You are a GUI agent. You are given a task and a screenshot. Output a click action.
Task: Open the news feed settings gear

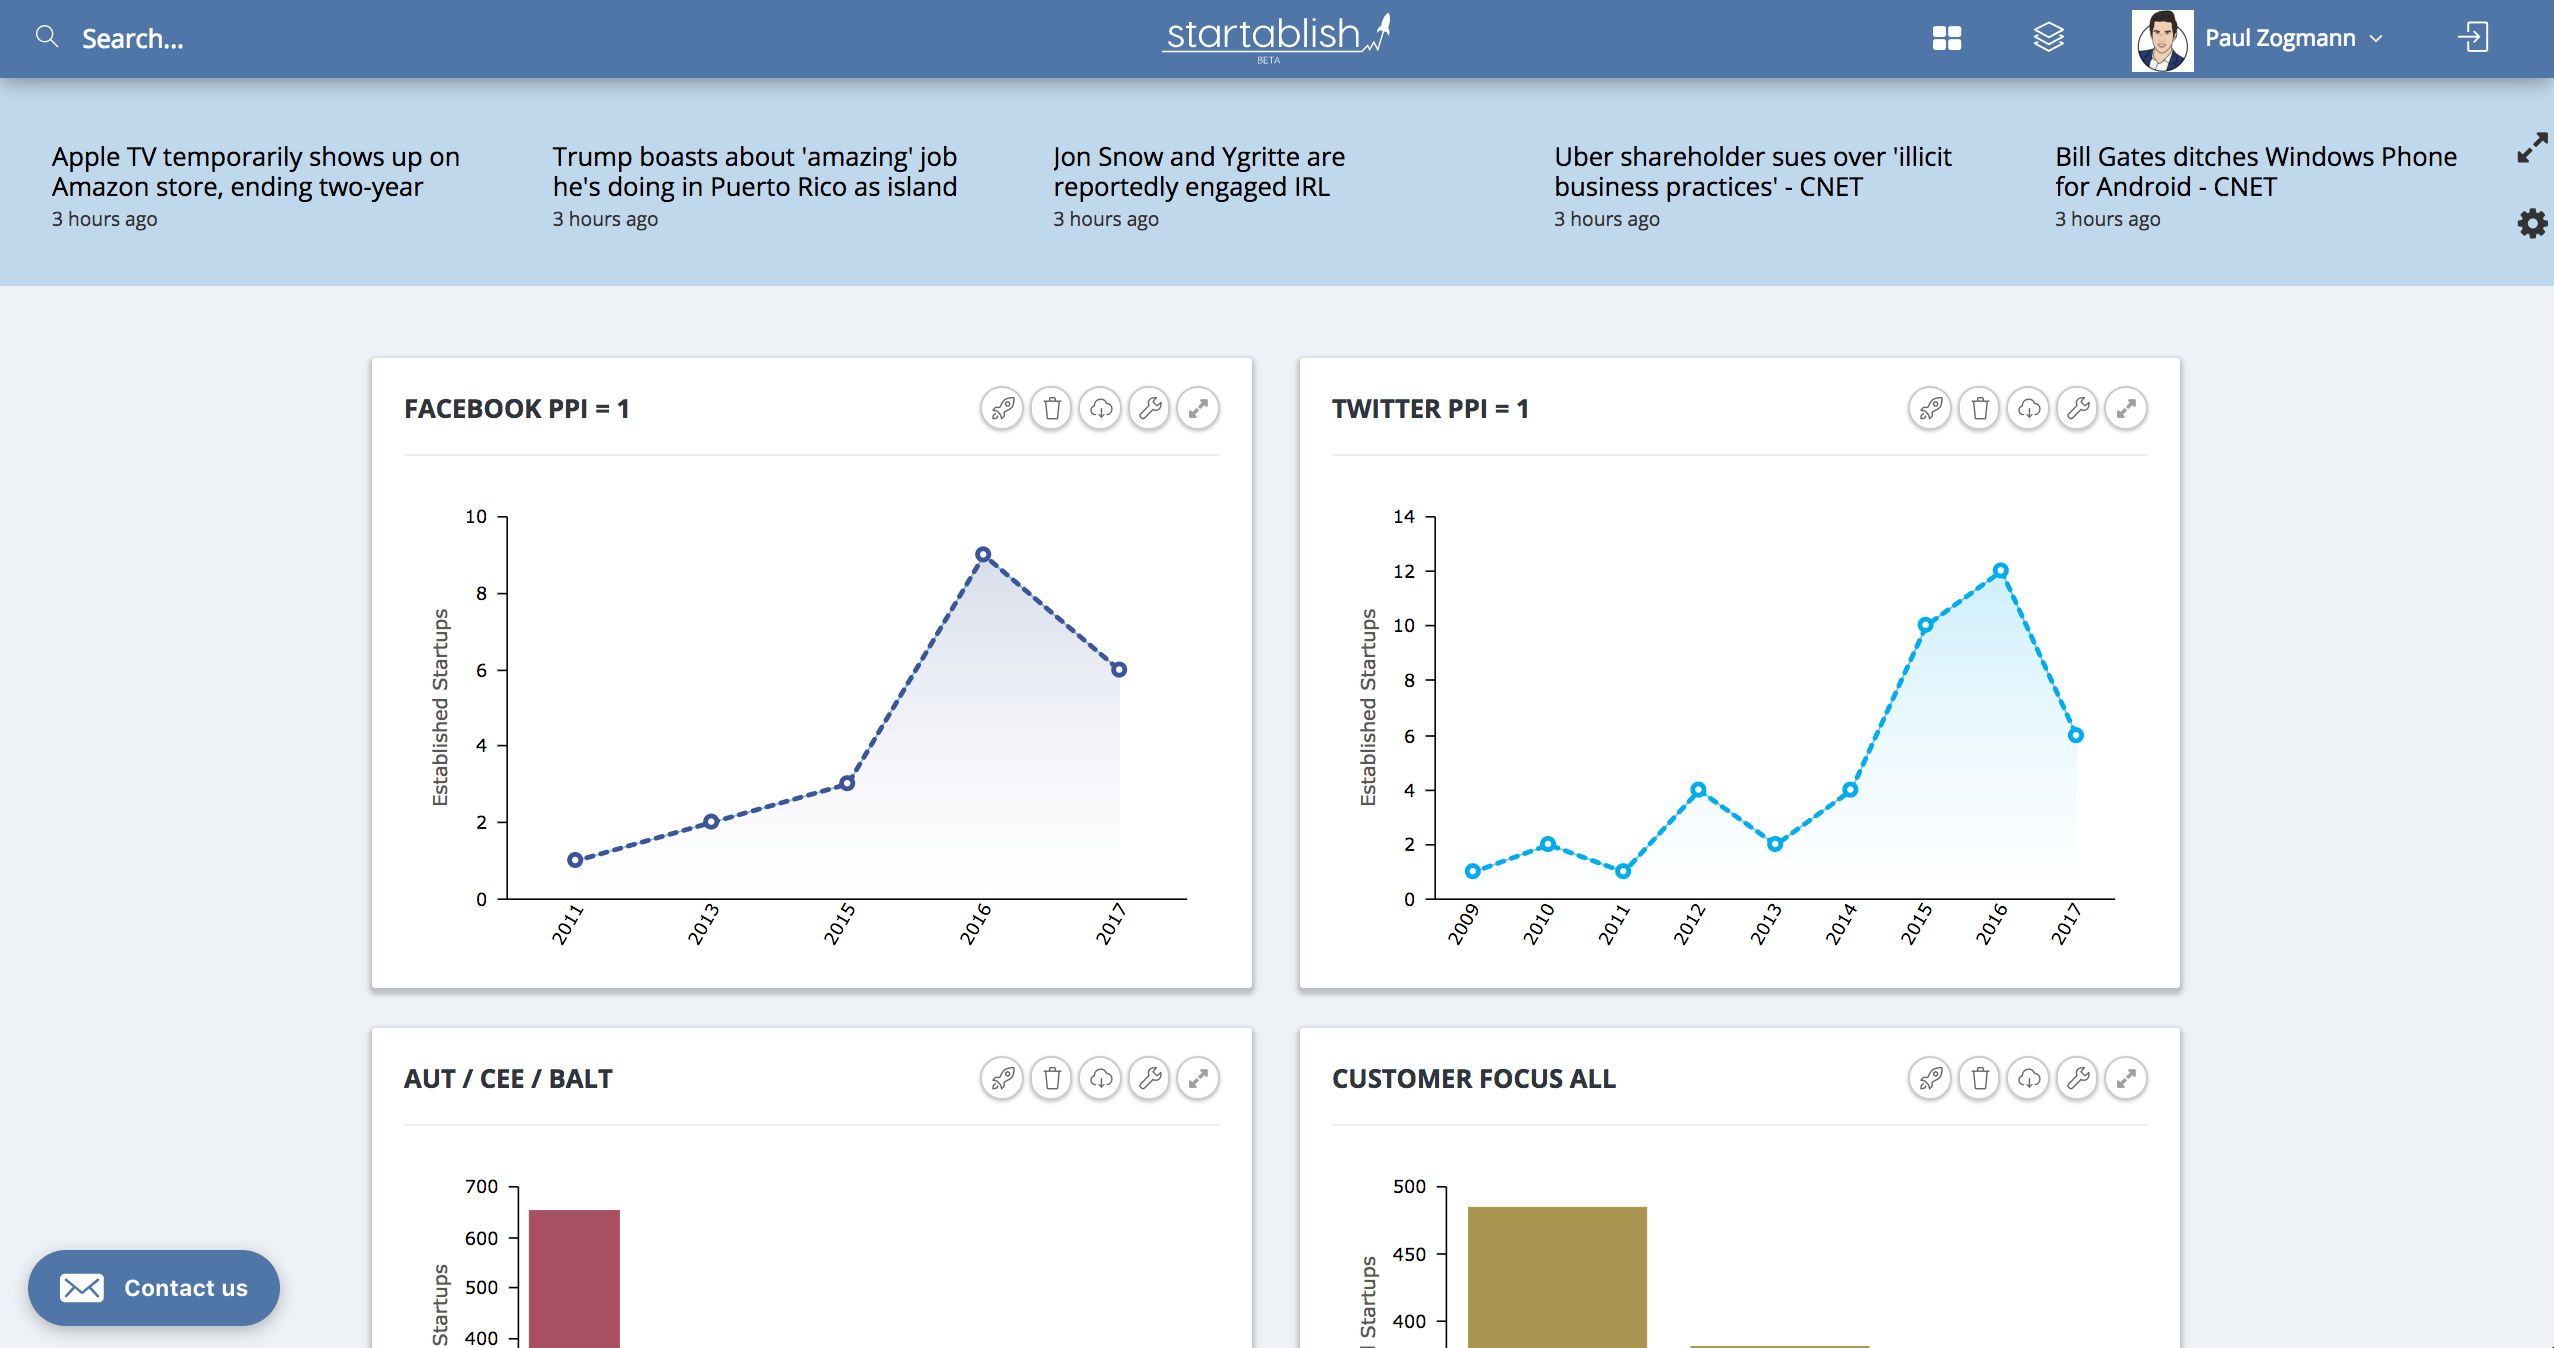click(x=2532, y=224)
